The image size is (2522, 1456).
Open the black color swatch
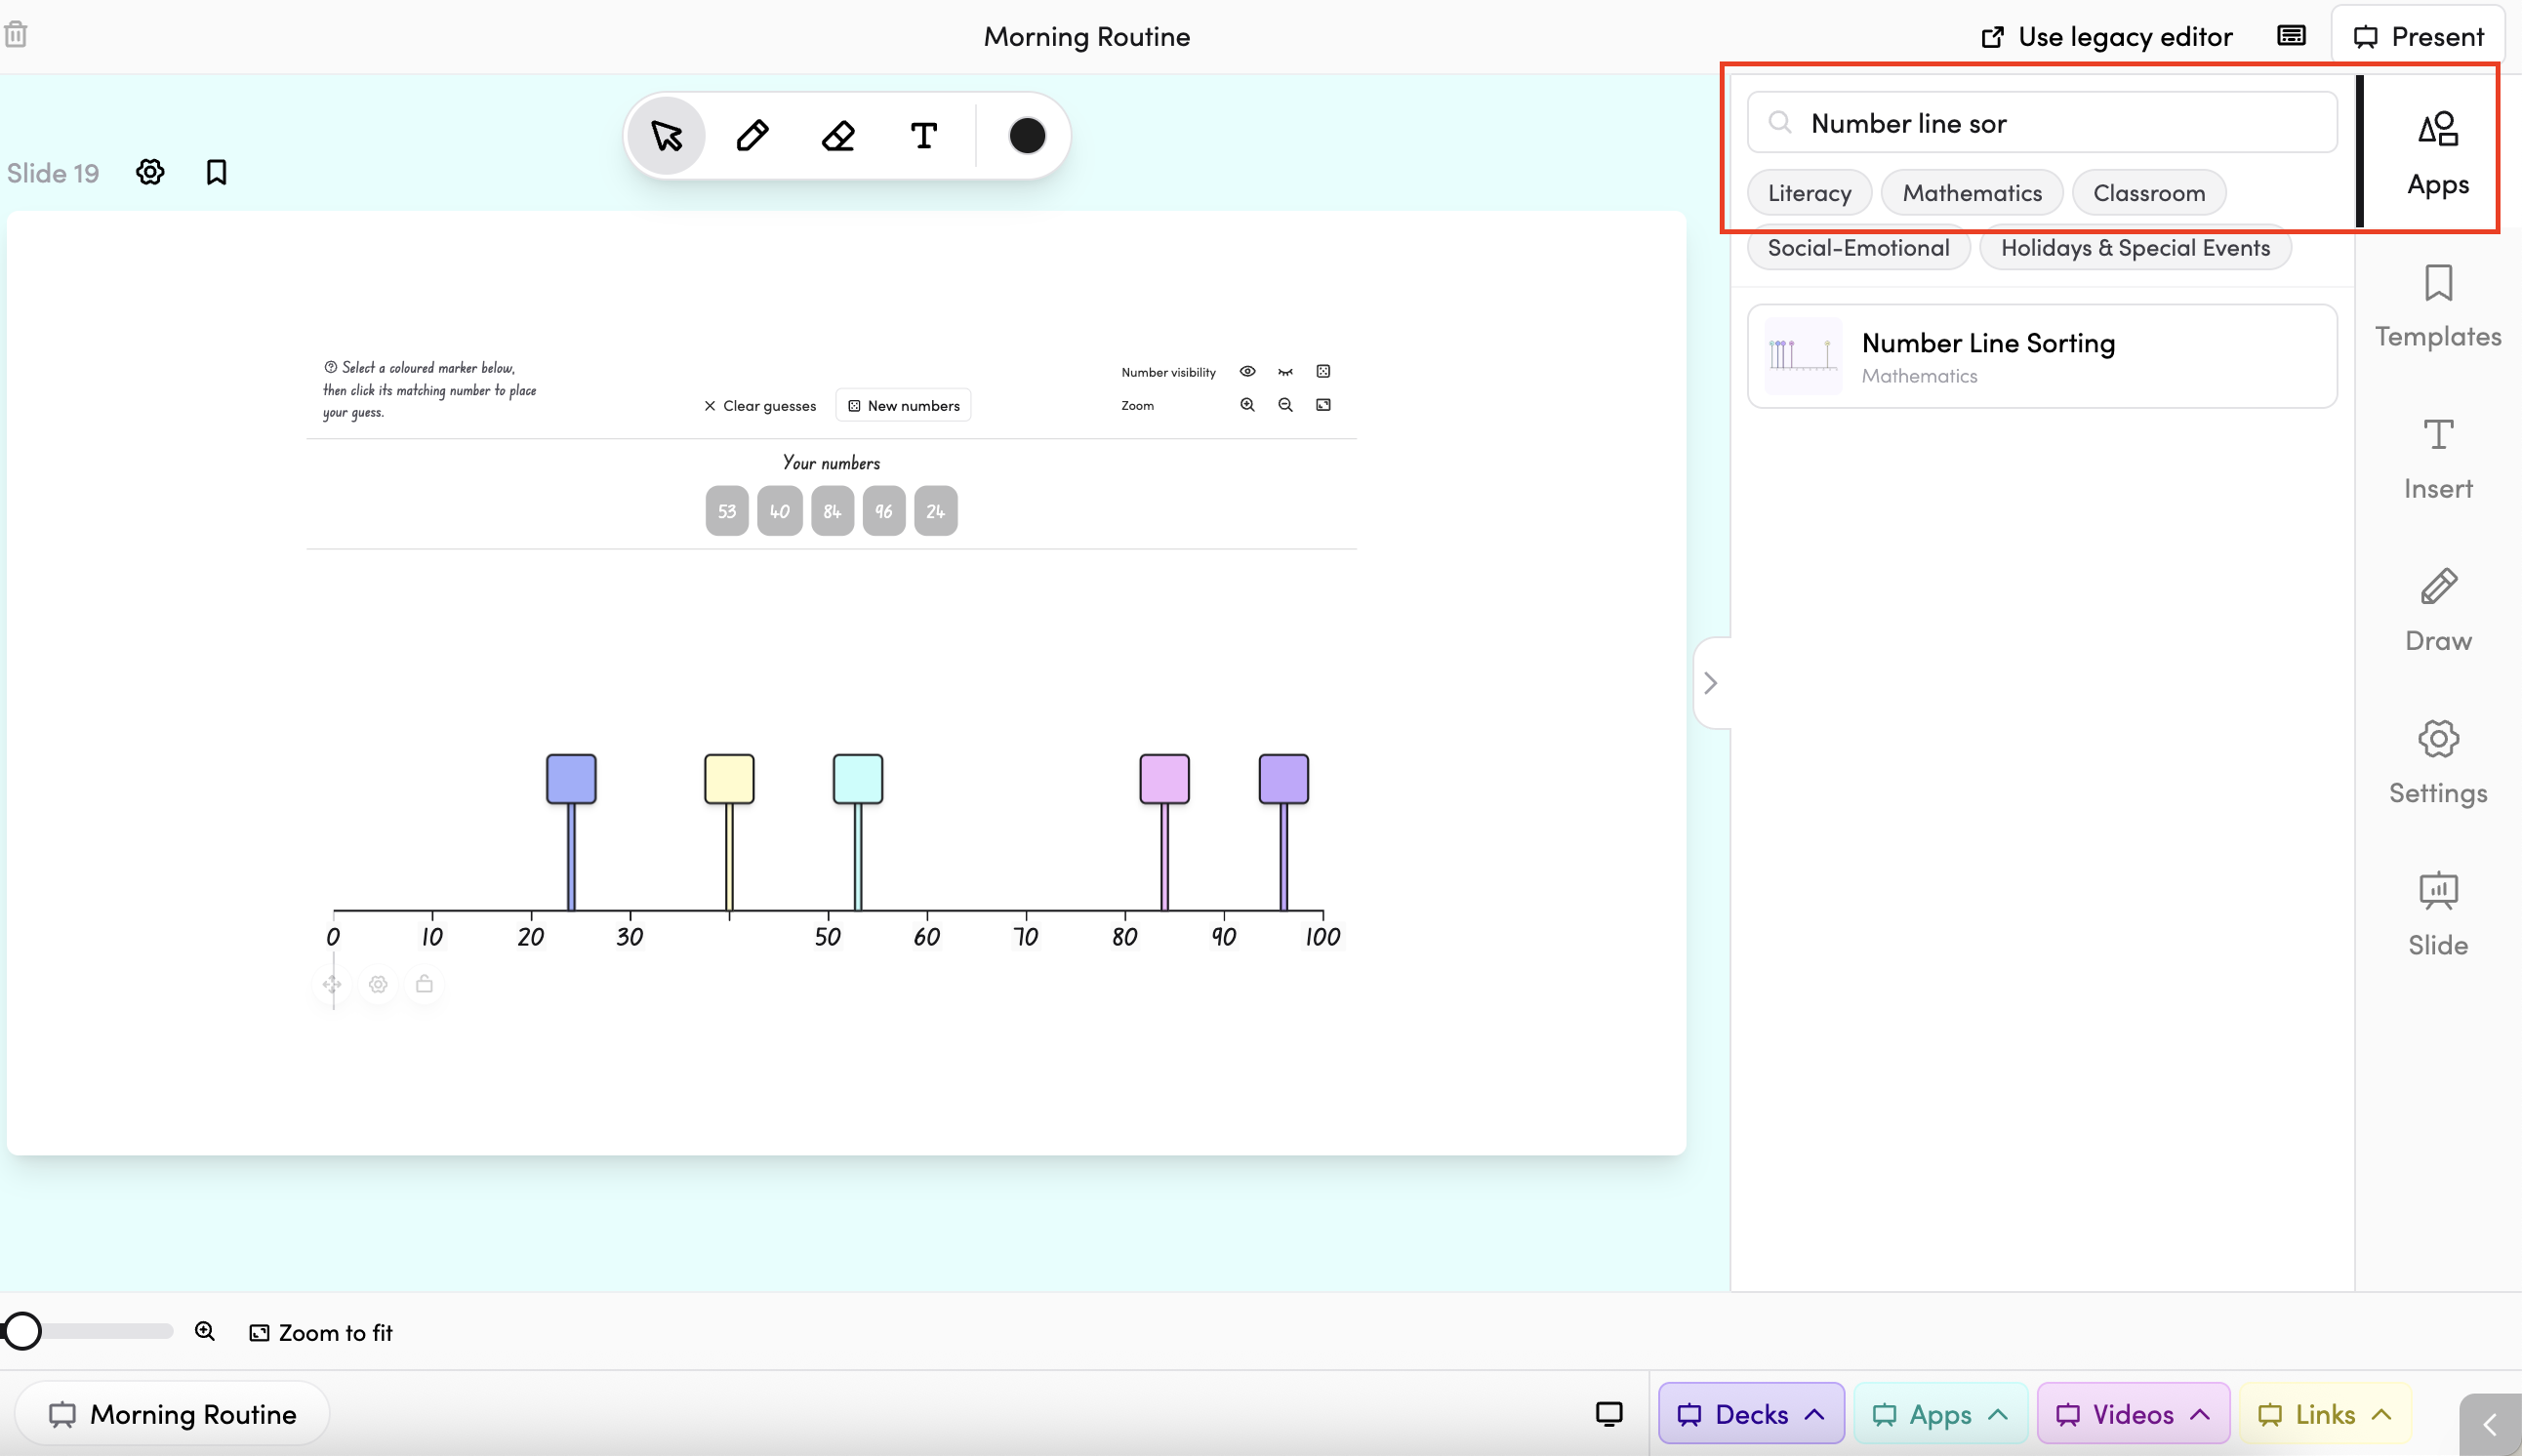click(1027, 135)
